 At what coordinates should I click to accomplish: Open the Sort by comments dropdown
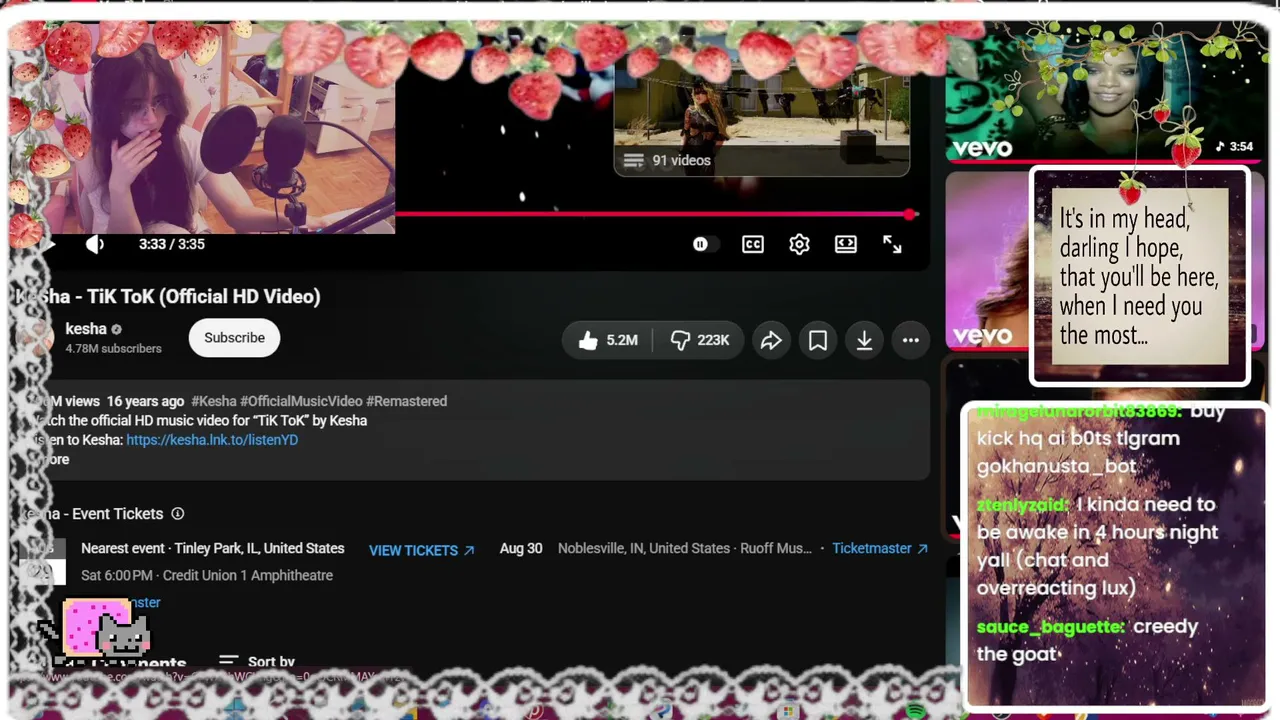click(x=258, y=662)
